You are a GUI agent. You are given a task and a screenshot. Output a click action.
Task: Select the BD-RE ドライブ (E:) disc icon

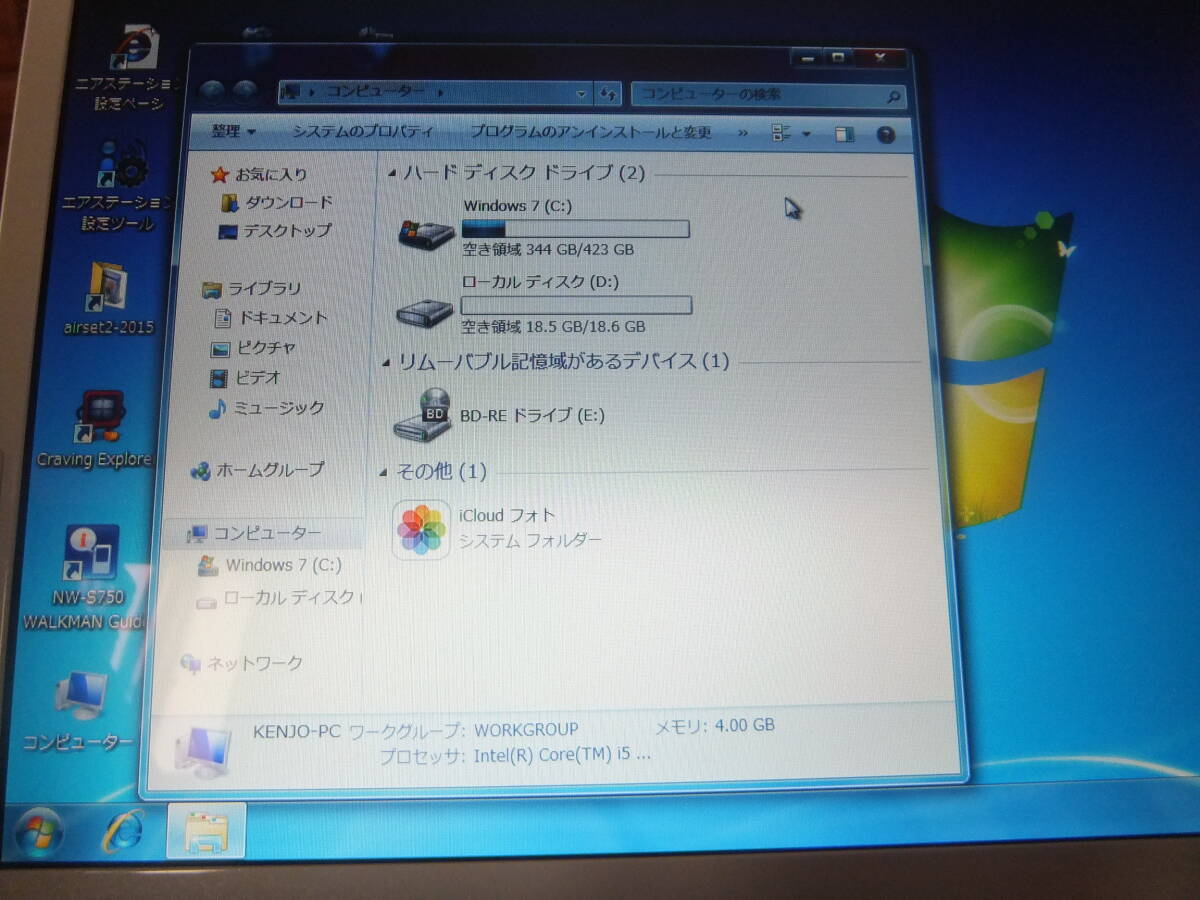click(424, 414)
